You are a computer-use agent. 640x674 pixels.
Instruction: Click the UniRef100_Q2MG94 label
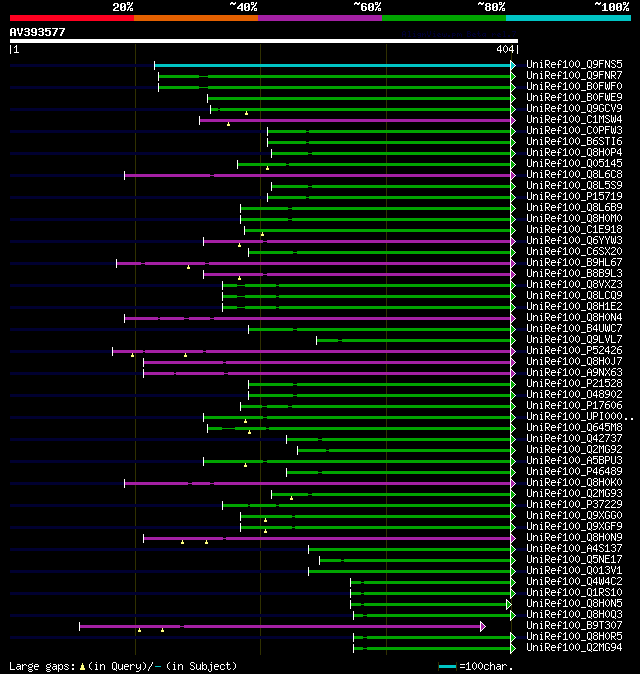coord(574,648)
